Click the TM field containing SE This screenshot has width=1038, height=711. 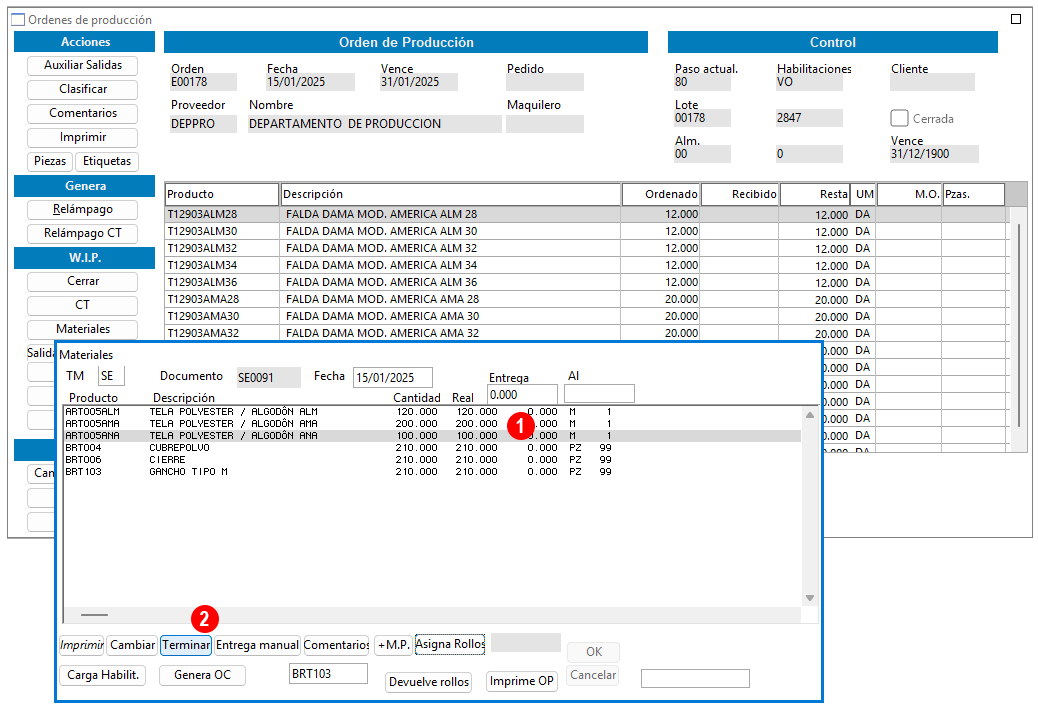click(111, 377)
